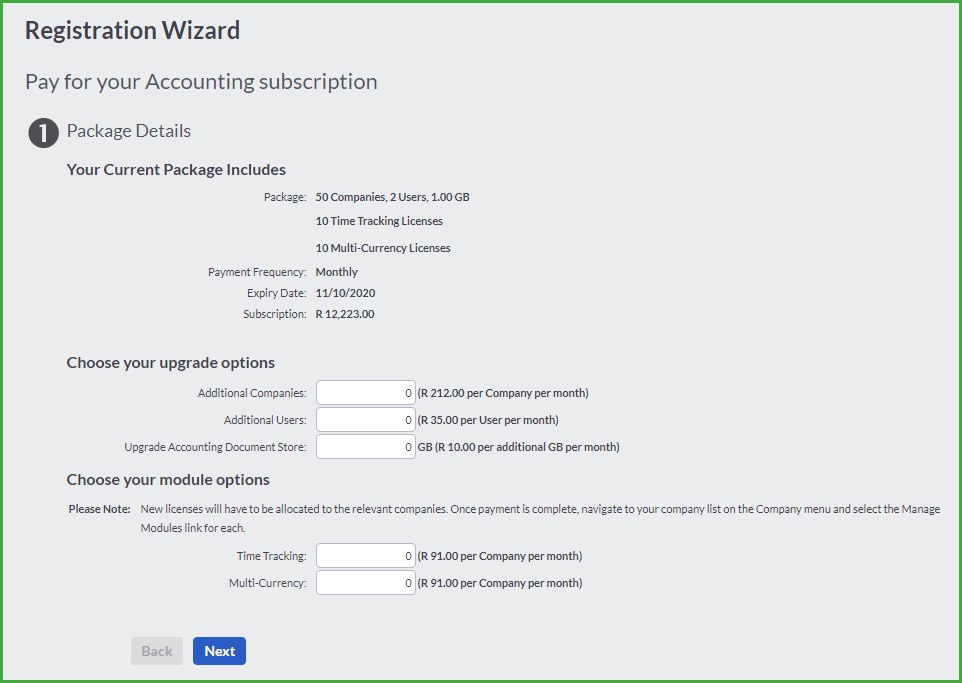The width and height of the screenshot is (962, 683).
Task: Click the 'Choose your upgrade options' heading
Action: (x=171, y=363)
